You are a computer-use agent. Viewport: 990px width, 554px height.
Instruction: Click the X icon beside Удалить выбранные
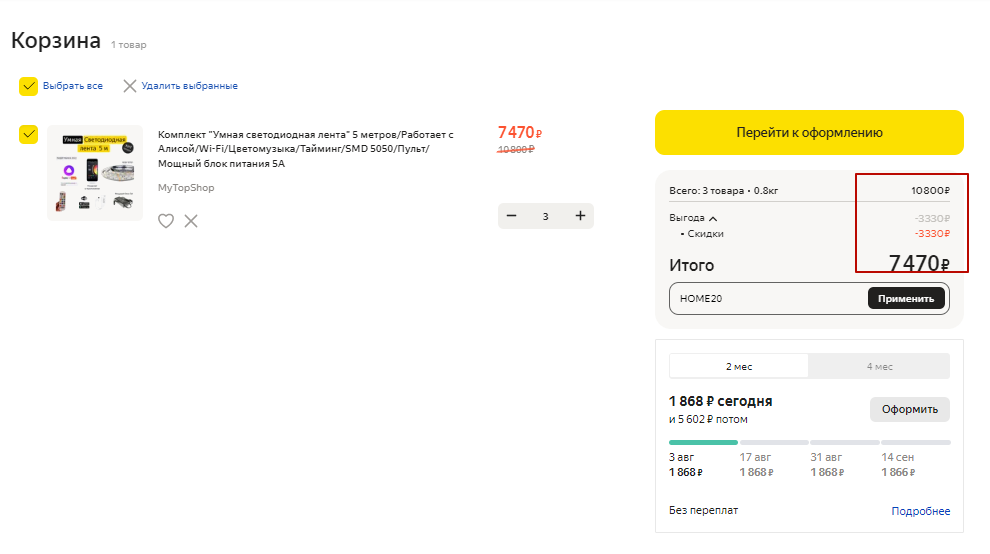(x=130, y=86)
